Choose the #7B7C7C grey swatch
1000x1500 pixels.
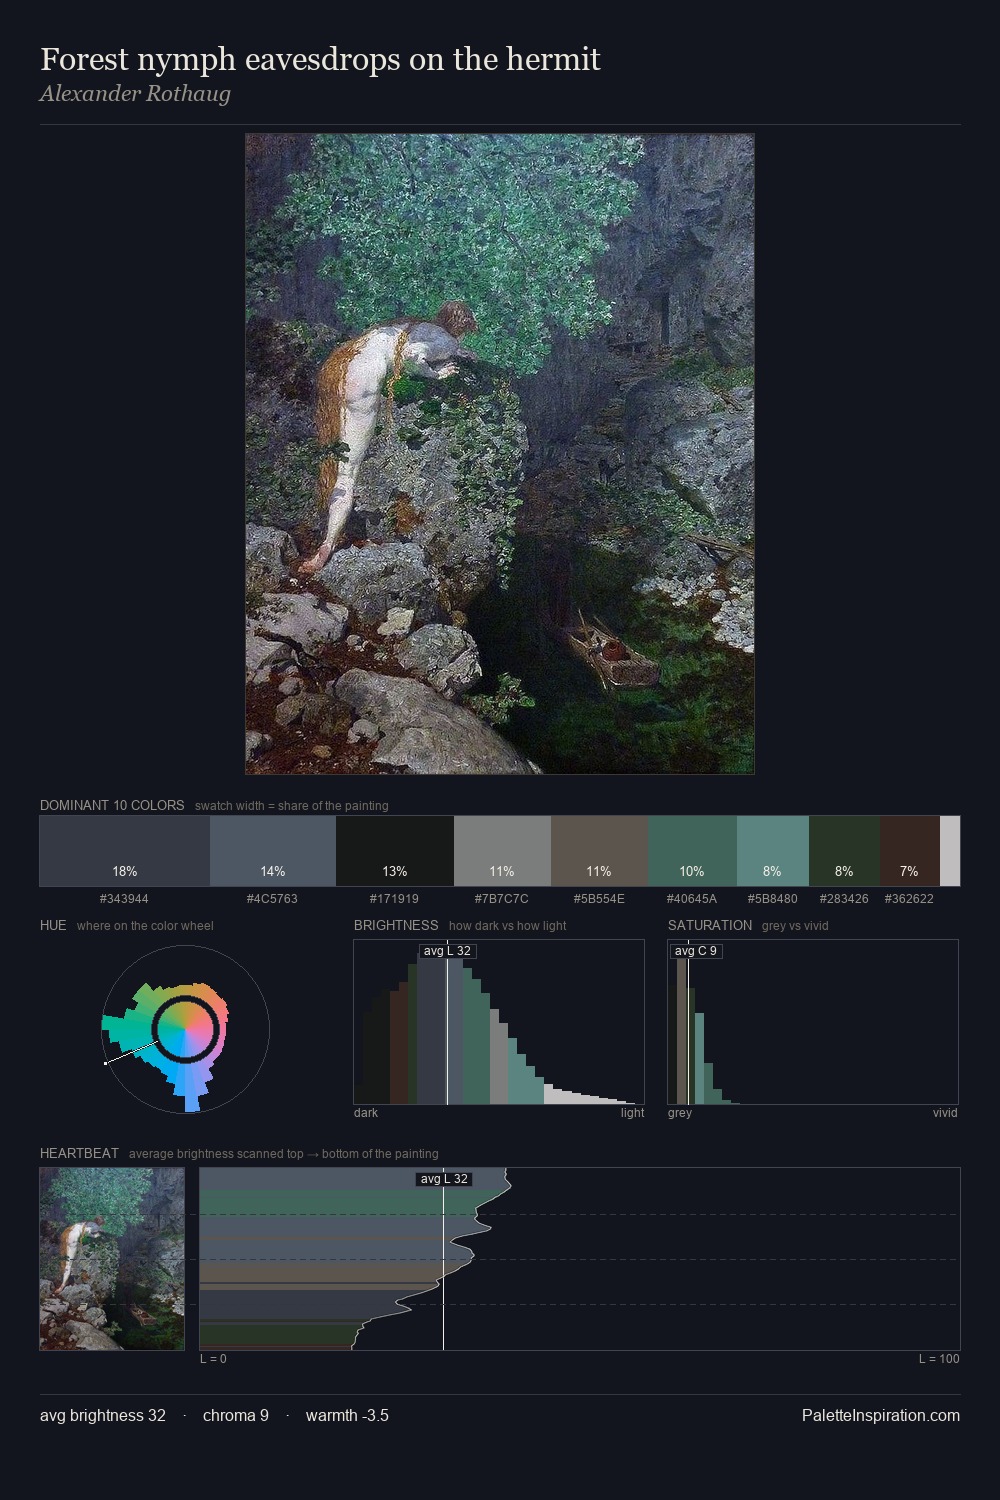coord(502,851)
